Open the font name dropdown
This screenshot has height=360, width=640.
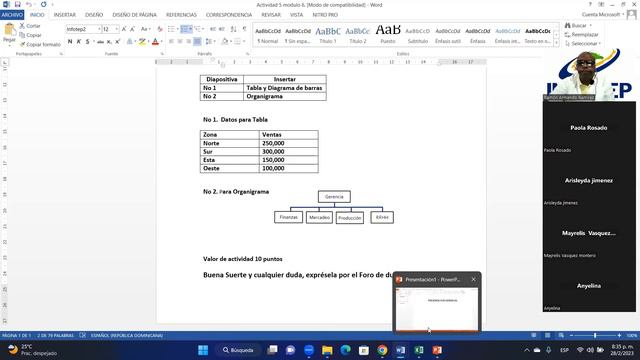[98, 29]
